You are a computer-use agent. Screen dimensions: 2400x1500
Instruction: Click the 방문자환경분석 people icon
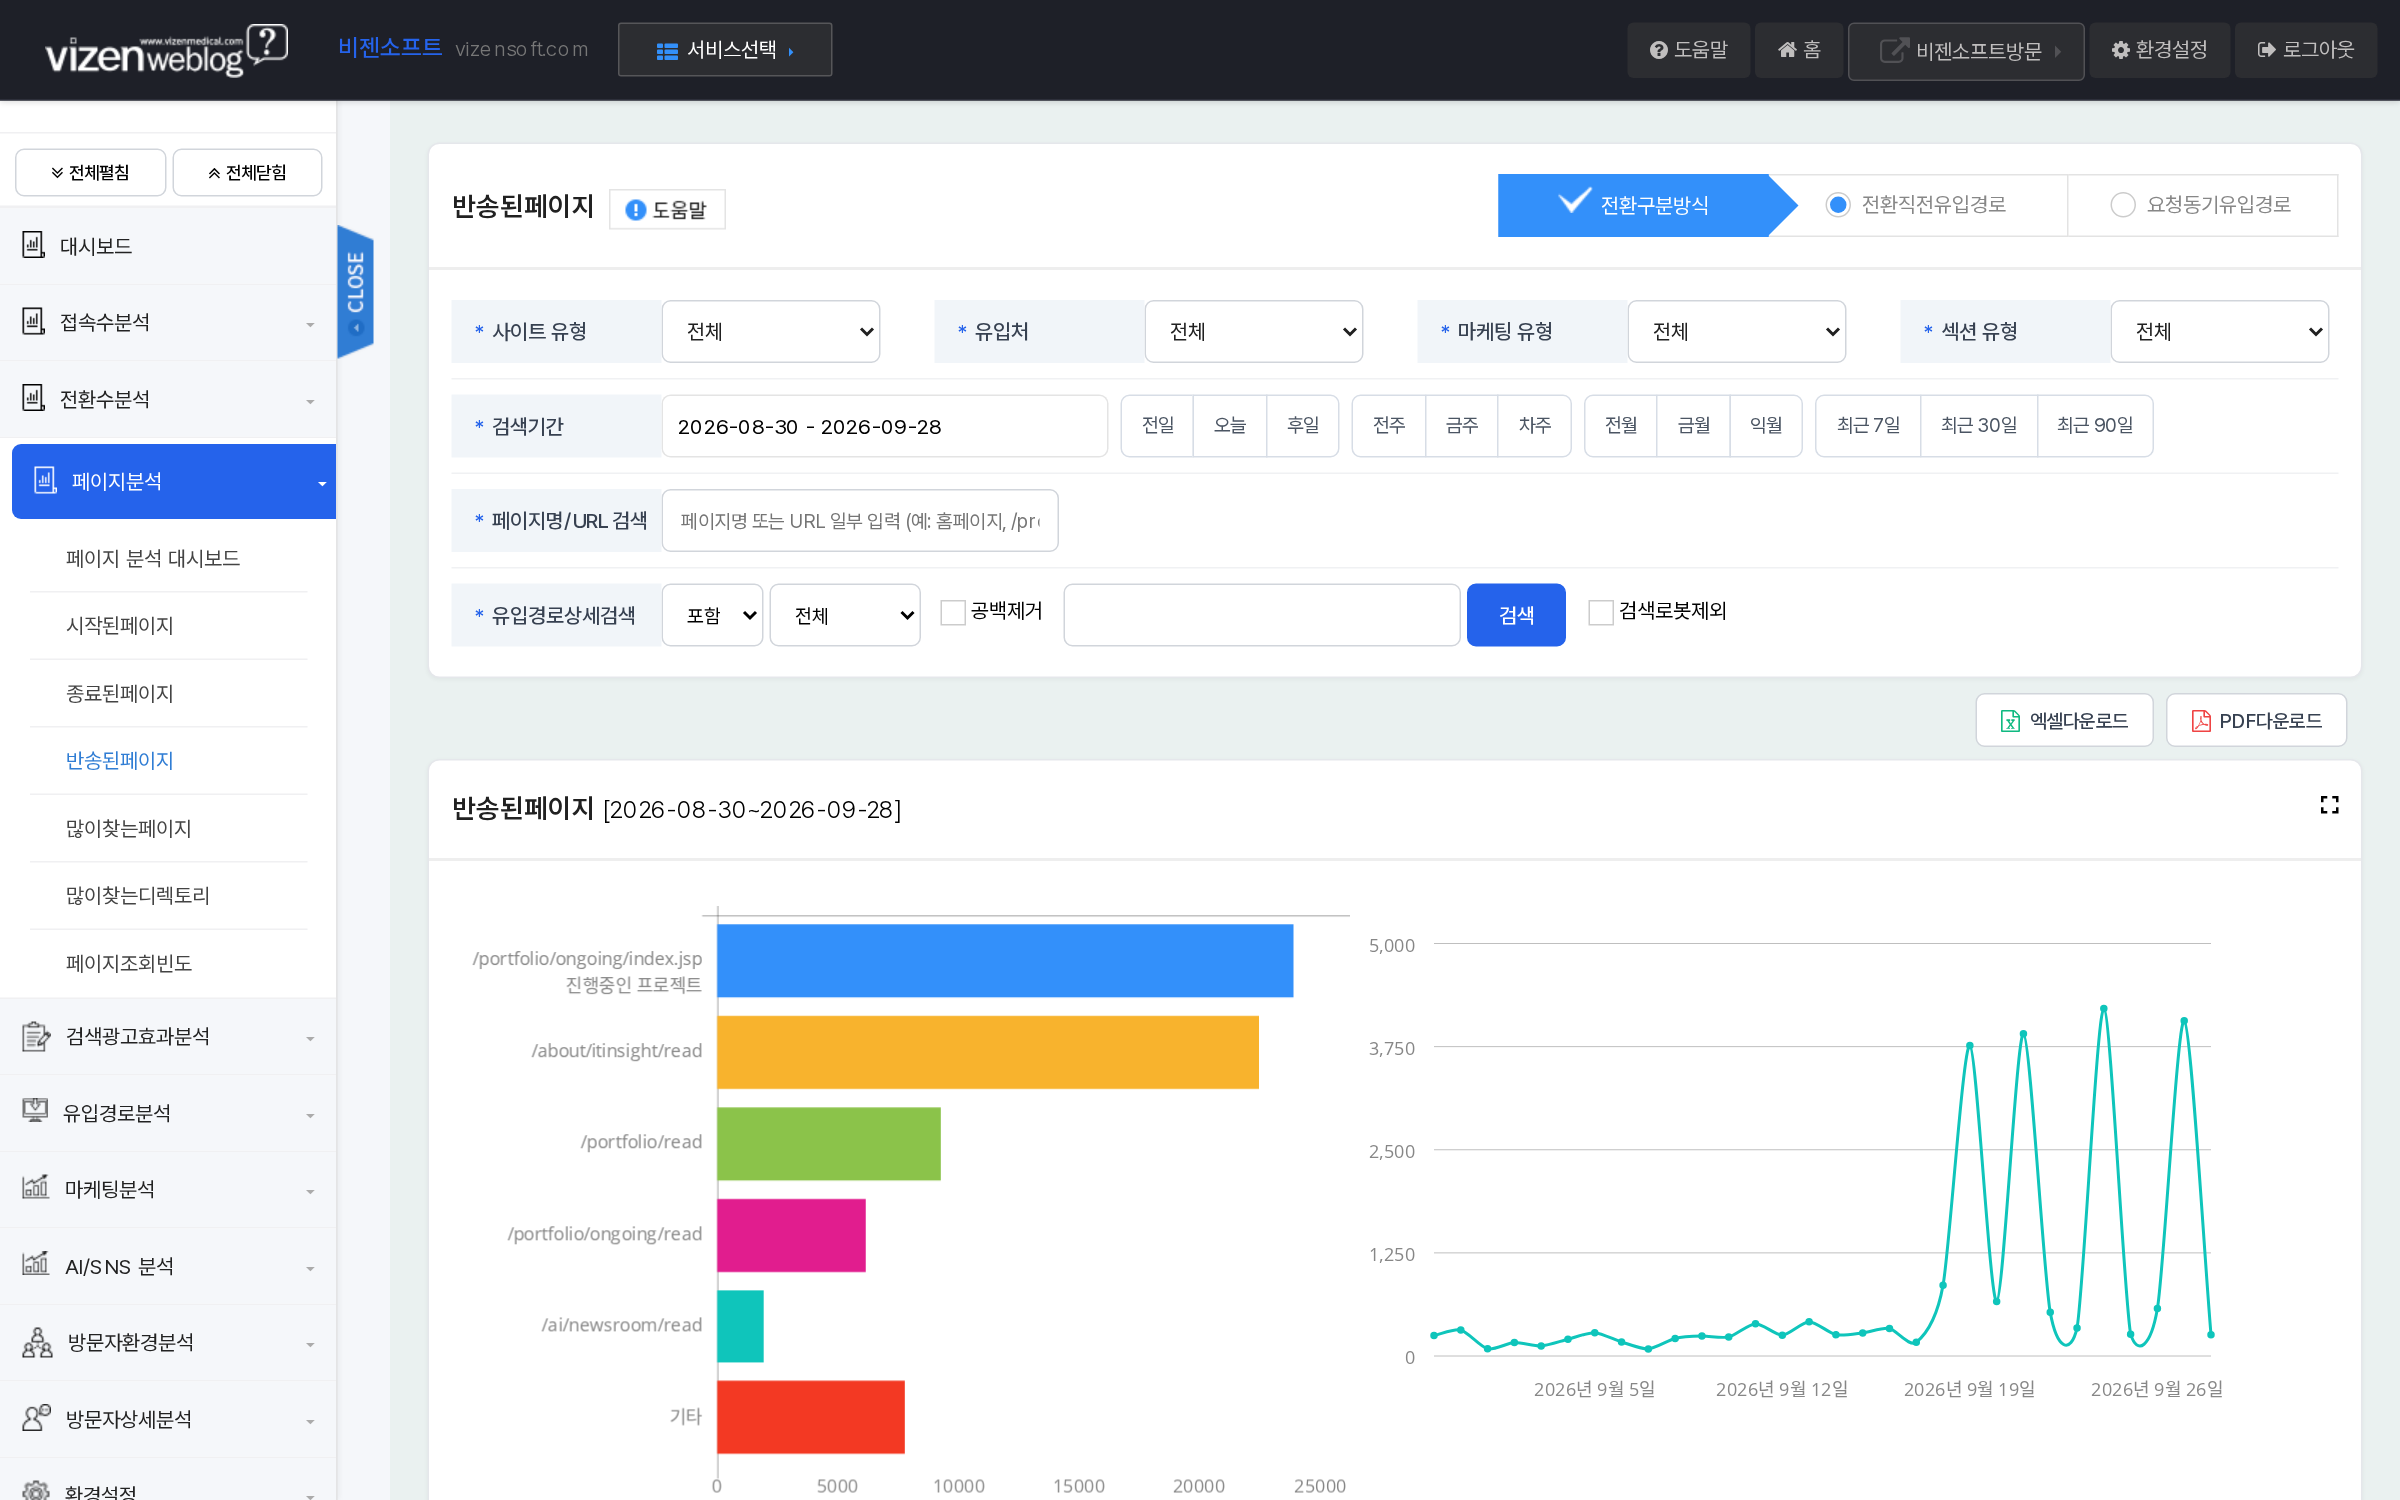pos(37,1342)
